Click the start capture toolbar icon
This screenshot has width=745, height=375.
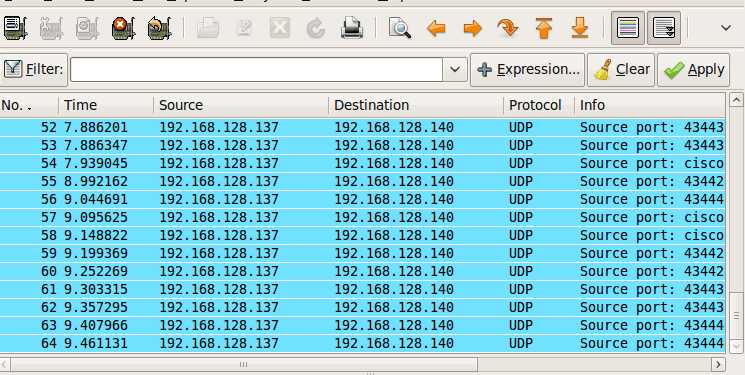87,28
